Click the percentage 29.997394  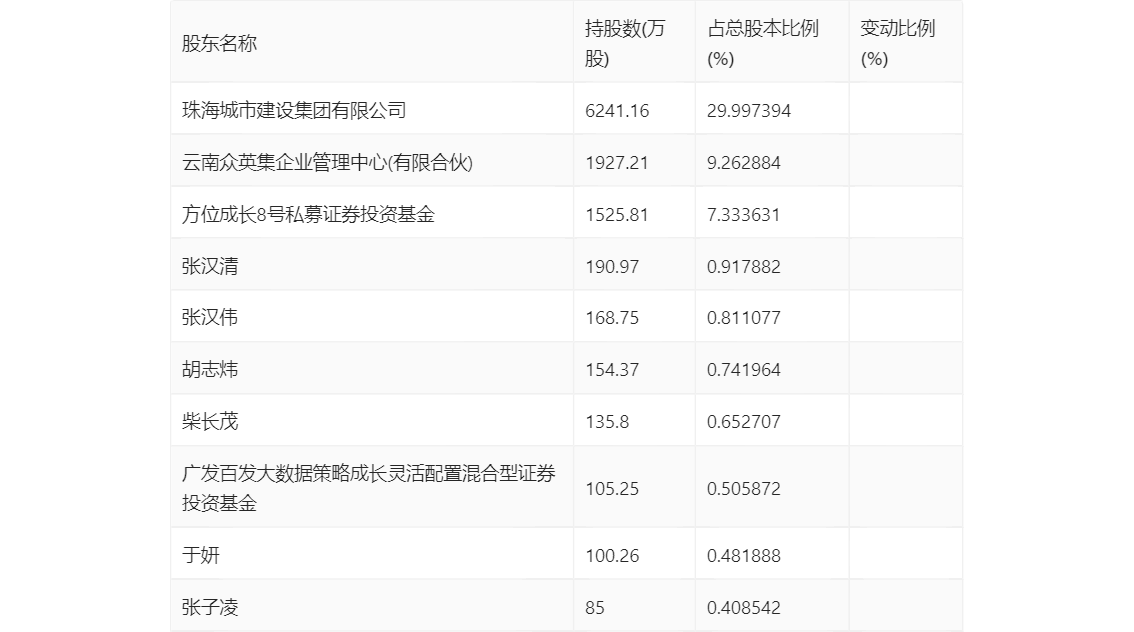pos(749,111)
